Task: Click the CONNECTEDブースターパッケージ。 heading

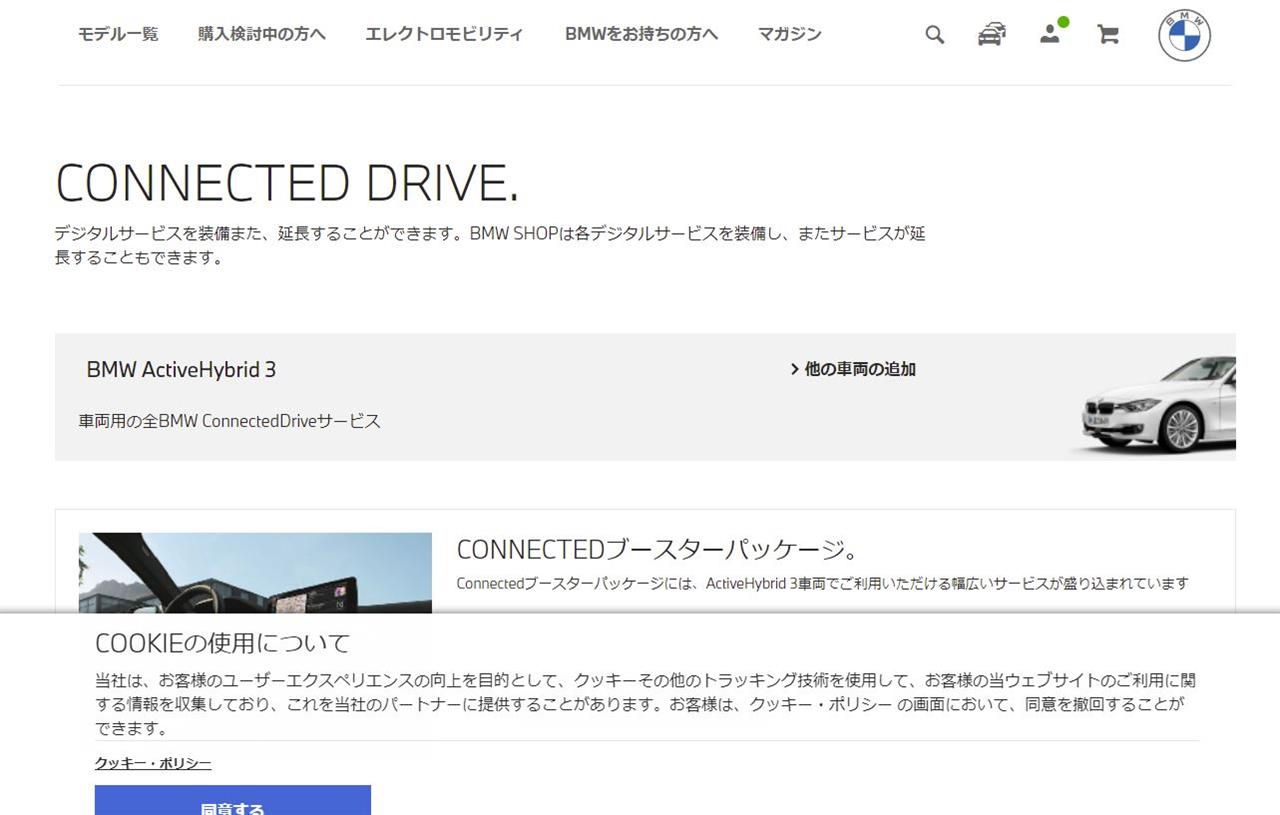Action: [657, 550]
